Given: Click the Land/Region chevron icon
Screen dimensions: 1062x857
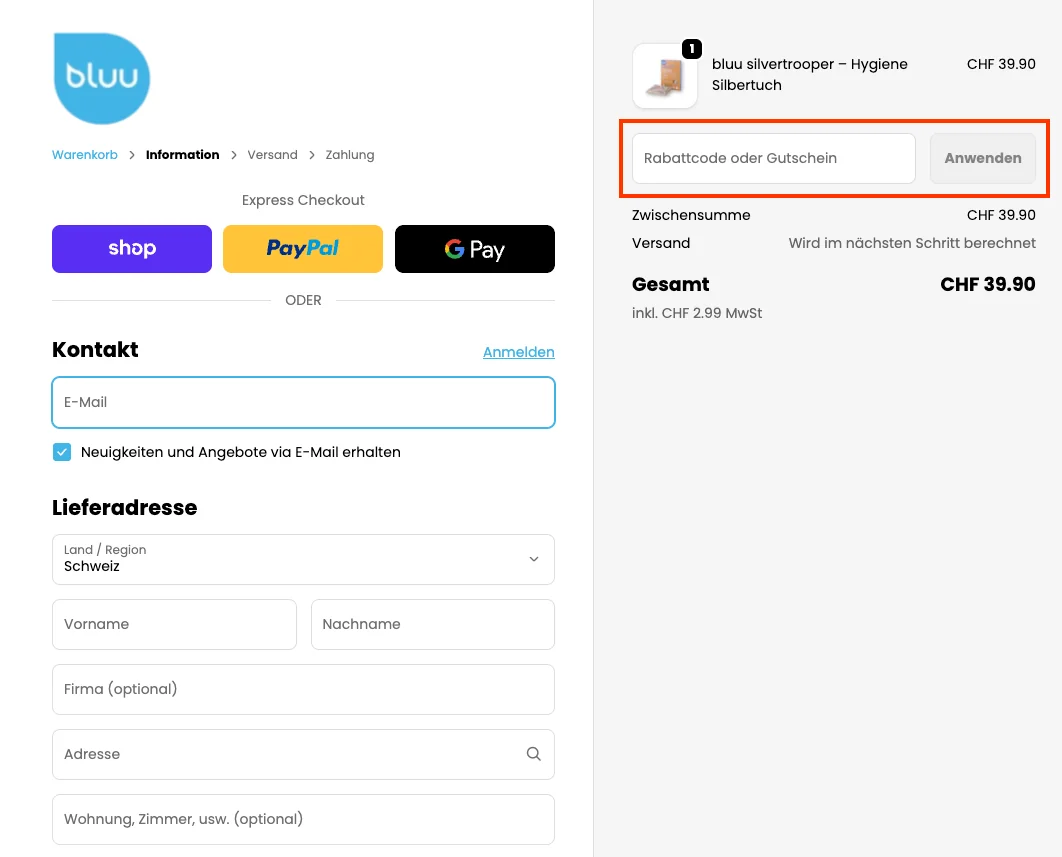Looking at the screenshot, I should click(534, 559).
